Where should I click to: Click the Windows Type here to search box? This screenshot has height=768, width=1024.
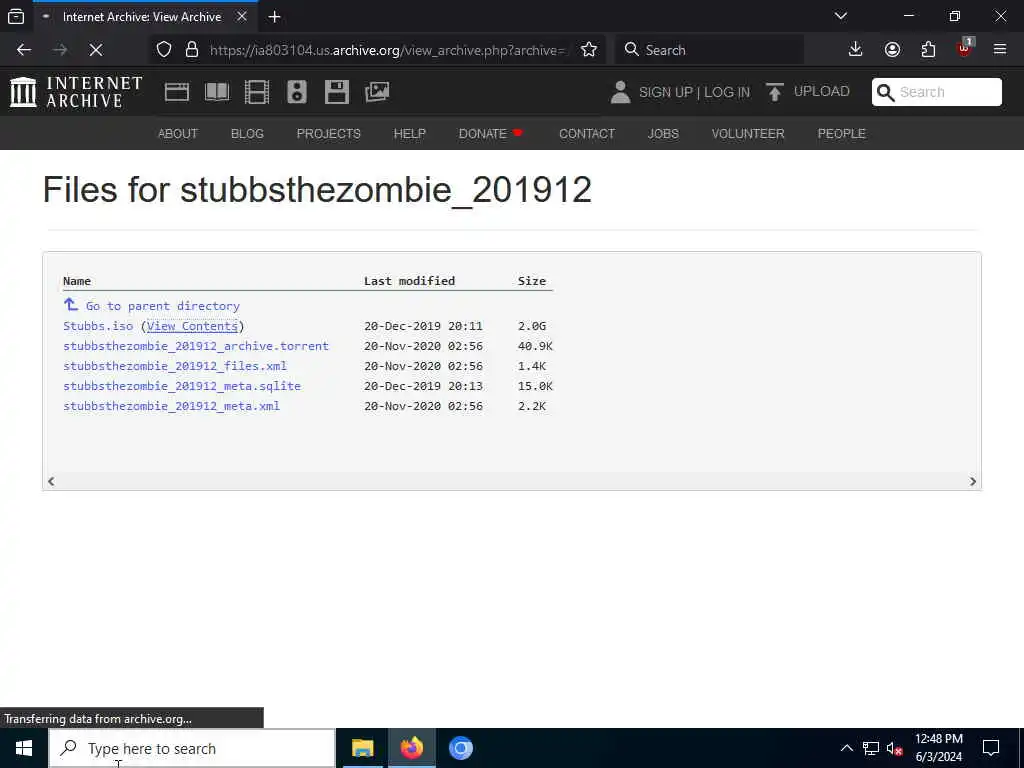pyautogui.click(x=192, y=748)
